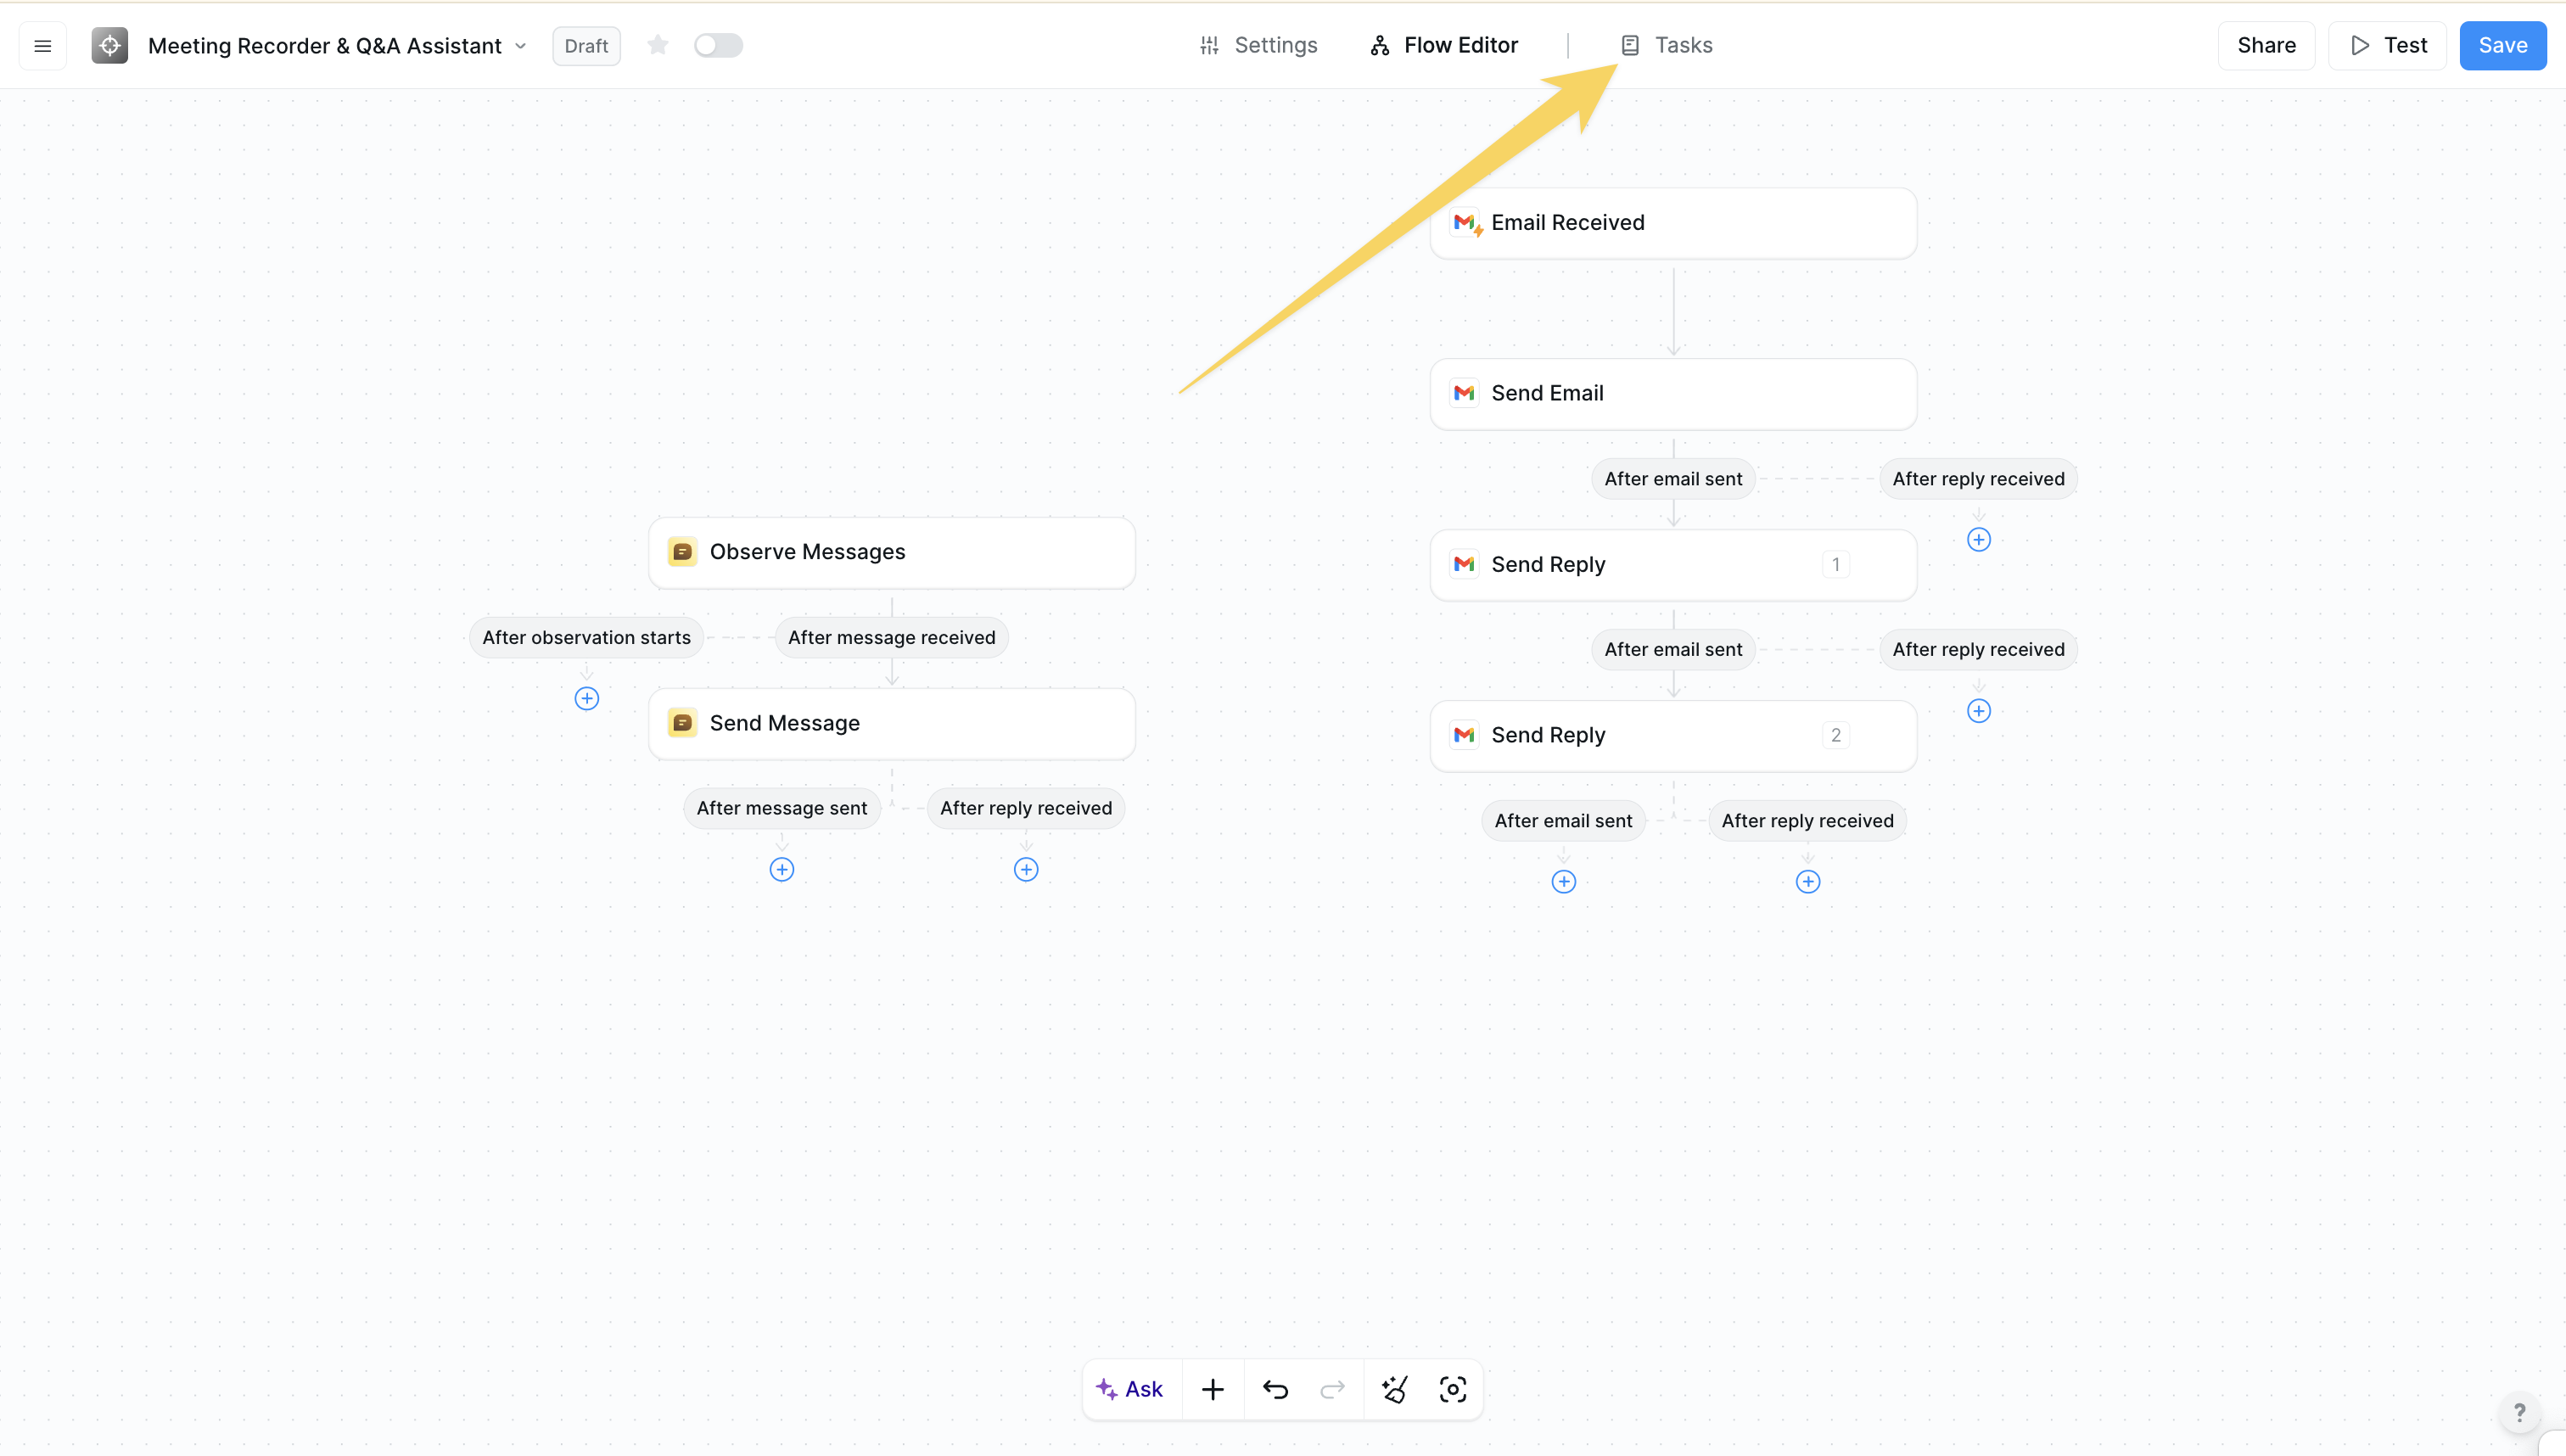Open the Draft status badge
Screen dimensions: 2566x1456
point(586,46)
